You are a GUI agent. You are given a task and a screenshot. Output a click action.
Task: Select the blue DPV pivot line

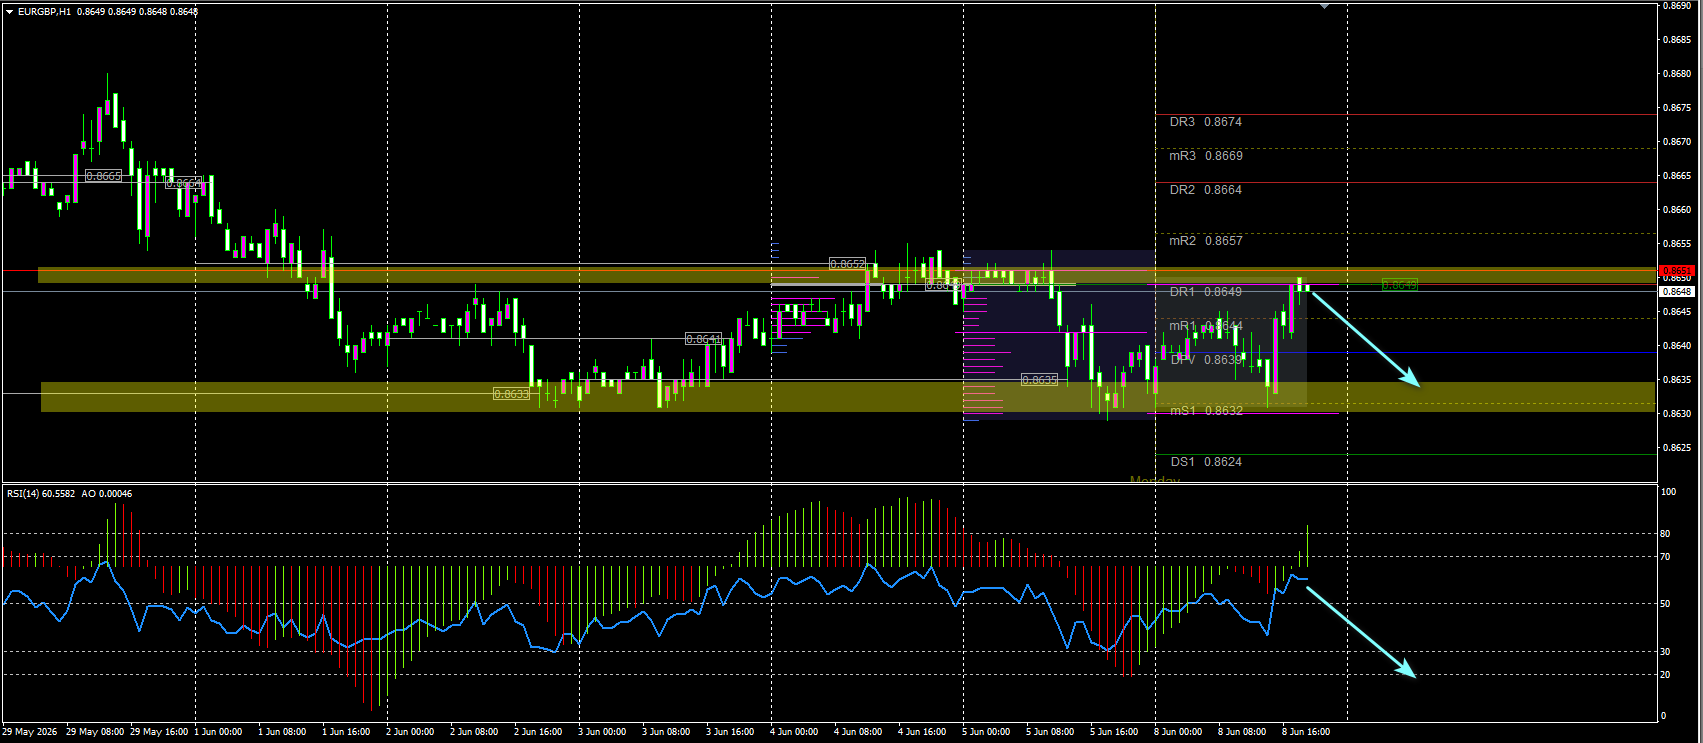coord(1405,352)
